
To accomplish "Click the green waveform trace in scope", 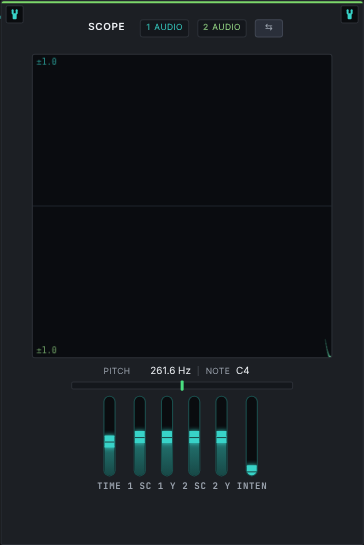I will coord(328,348).
